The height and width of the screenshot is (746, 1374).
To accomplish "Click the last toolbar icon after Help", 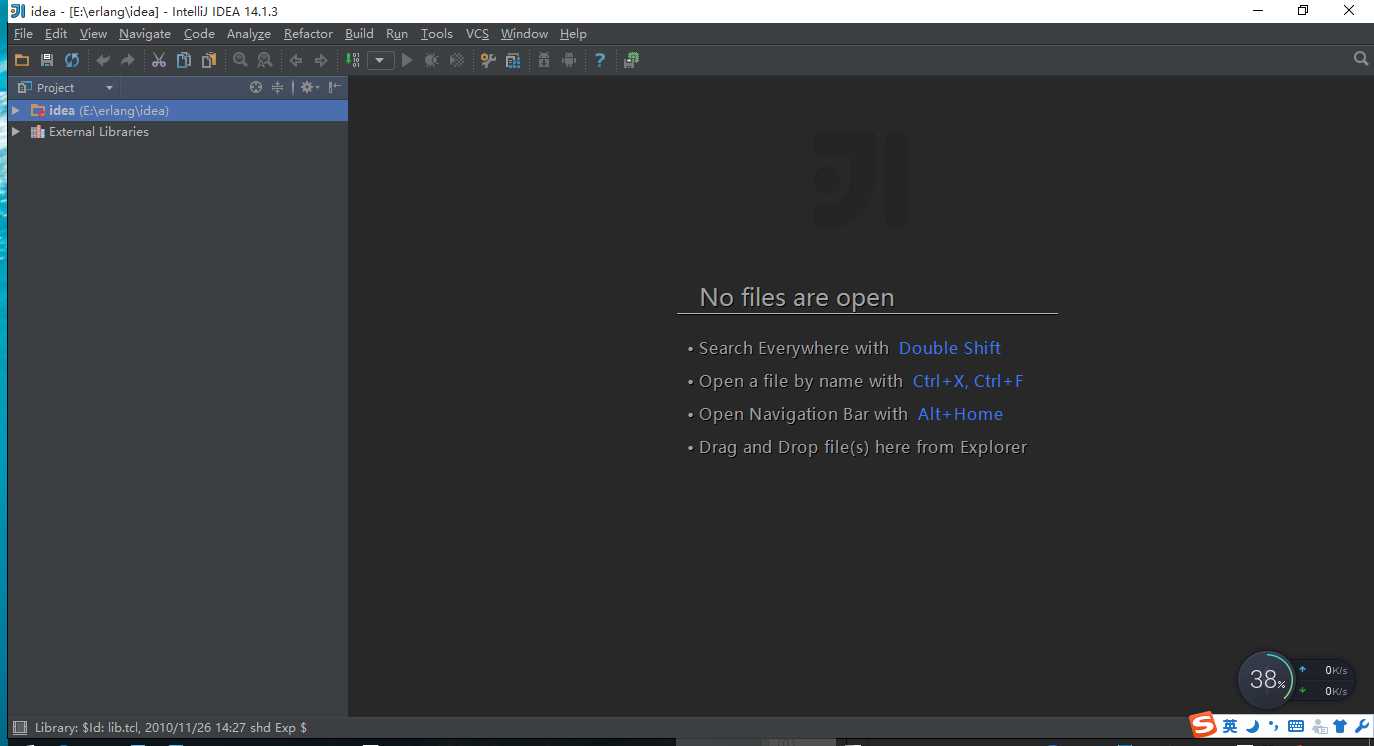I will (x=631, y=60).
